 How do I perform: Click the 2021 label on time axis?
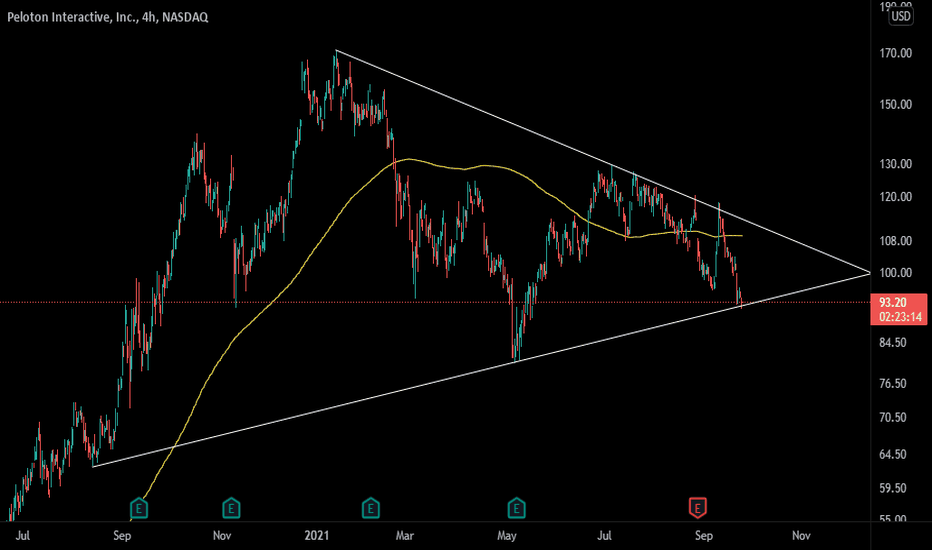pyautogui.click(x=316, y=536)
